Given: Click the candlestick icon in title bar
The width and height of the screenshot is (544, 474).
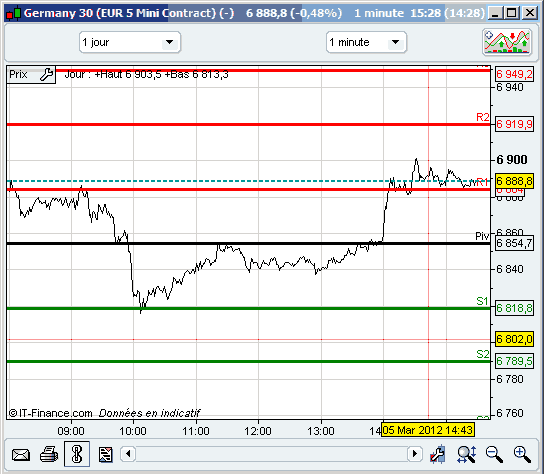Looking at the screenshot, I should tap(14, 13).
